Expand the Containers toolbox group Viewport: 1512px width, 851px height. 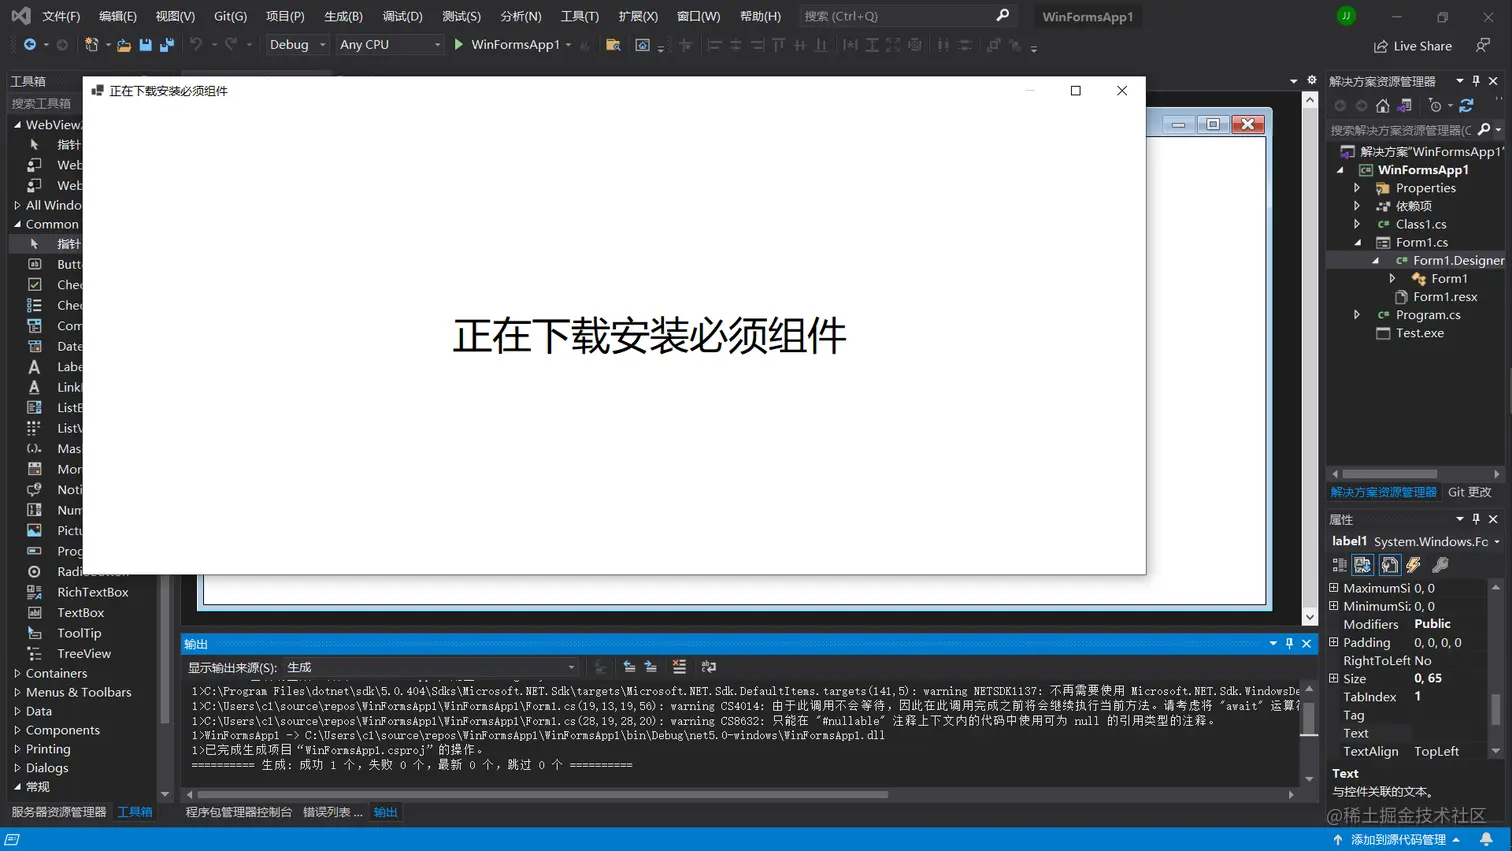(17, 674)
